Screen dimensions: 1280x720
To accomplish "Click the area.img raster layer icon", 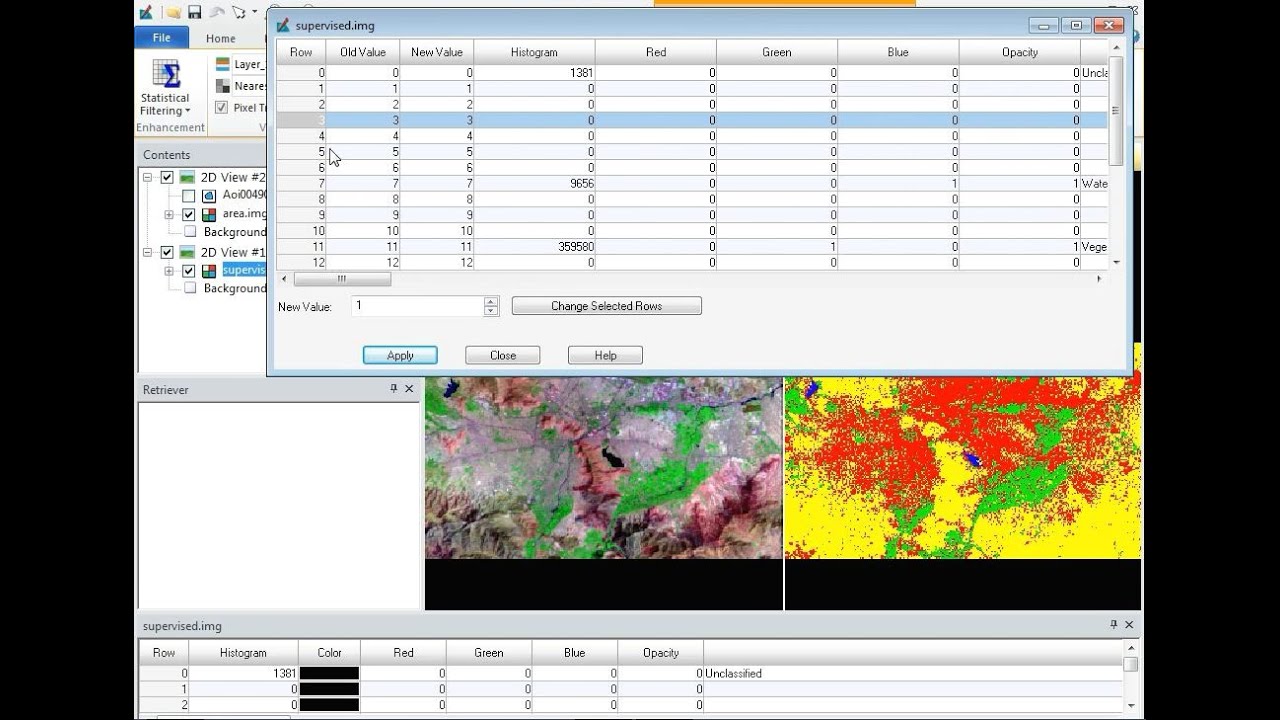I will pos(209,214).
